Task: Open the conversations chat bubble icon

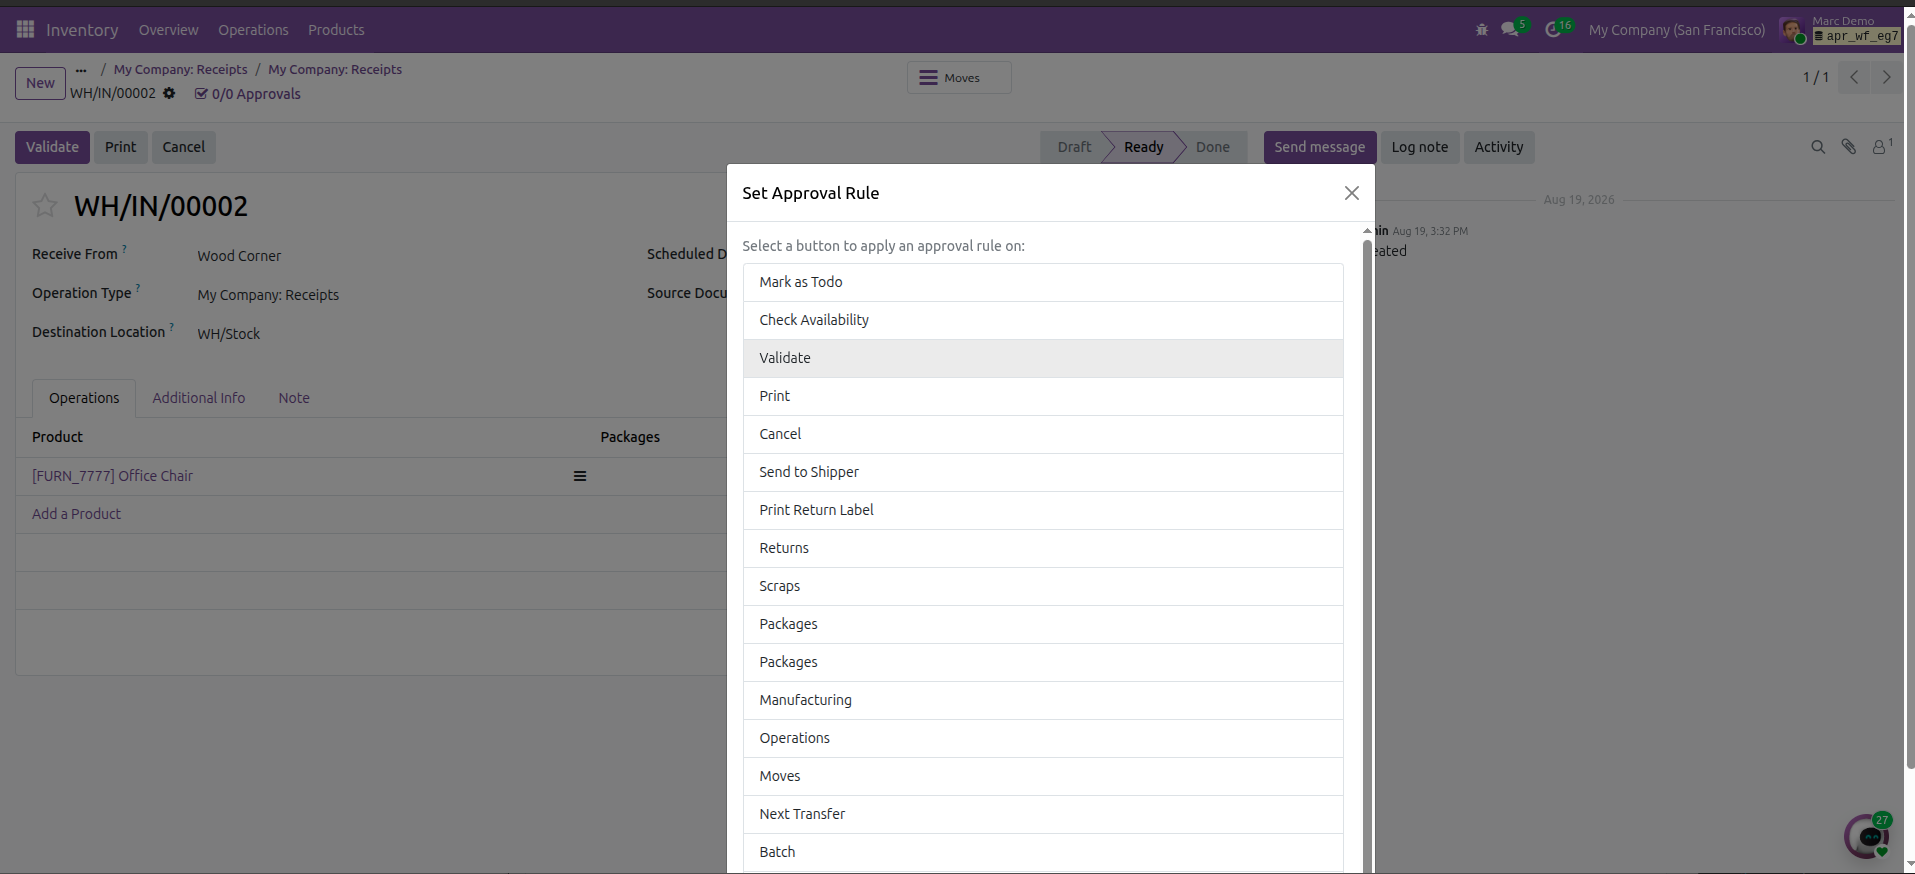Action: click(x=1511, y=29)
